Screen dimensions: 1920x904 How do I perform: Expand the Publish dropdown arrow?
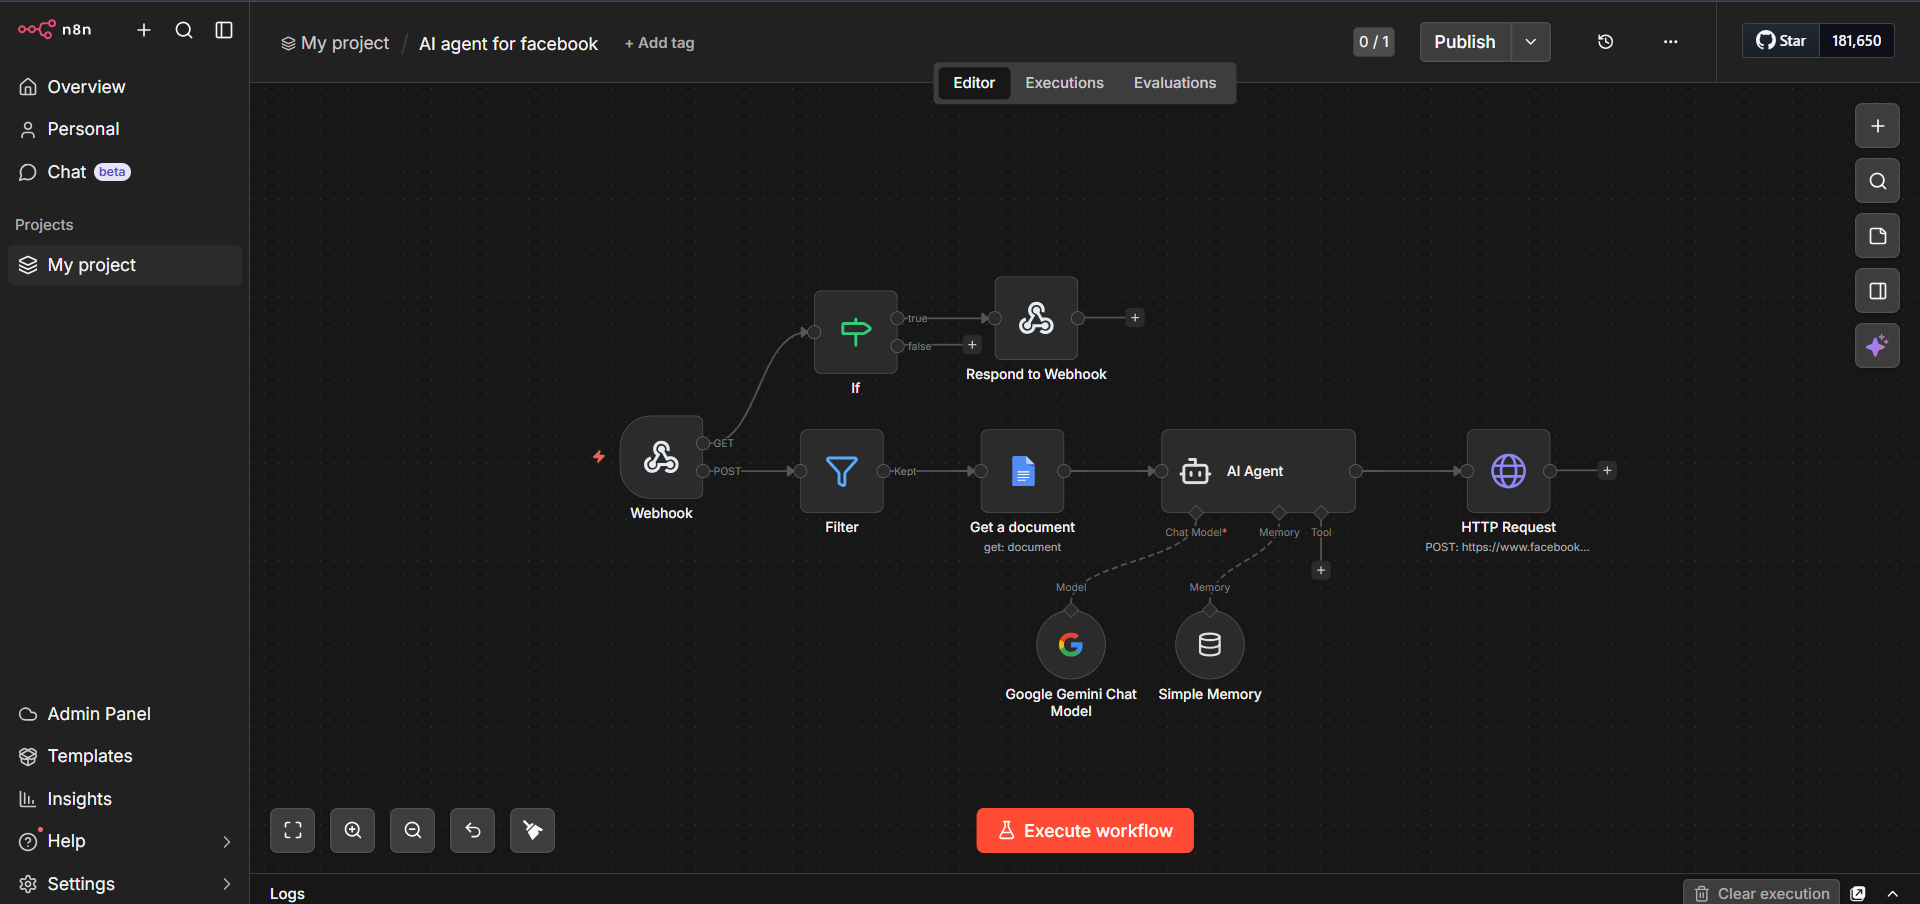[1529, 42]
